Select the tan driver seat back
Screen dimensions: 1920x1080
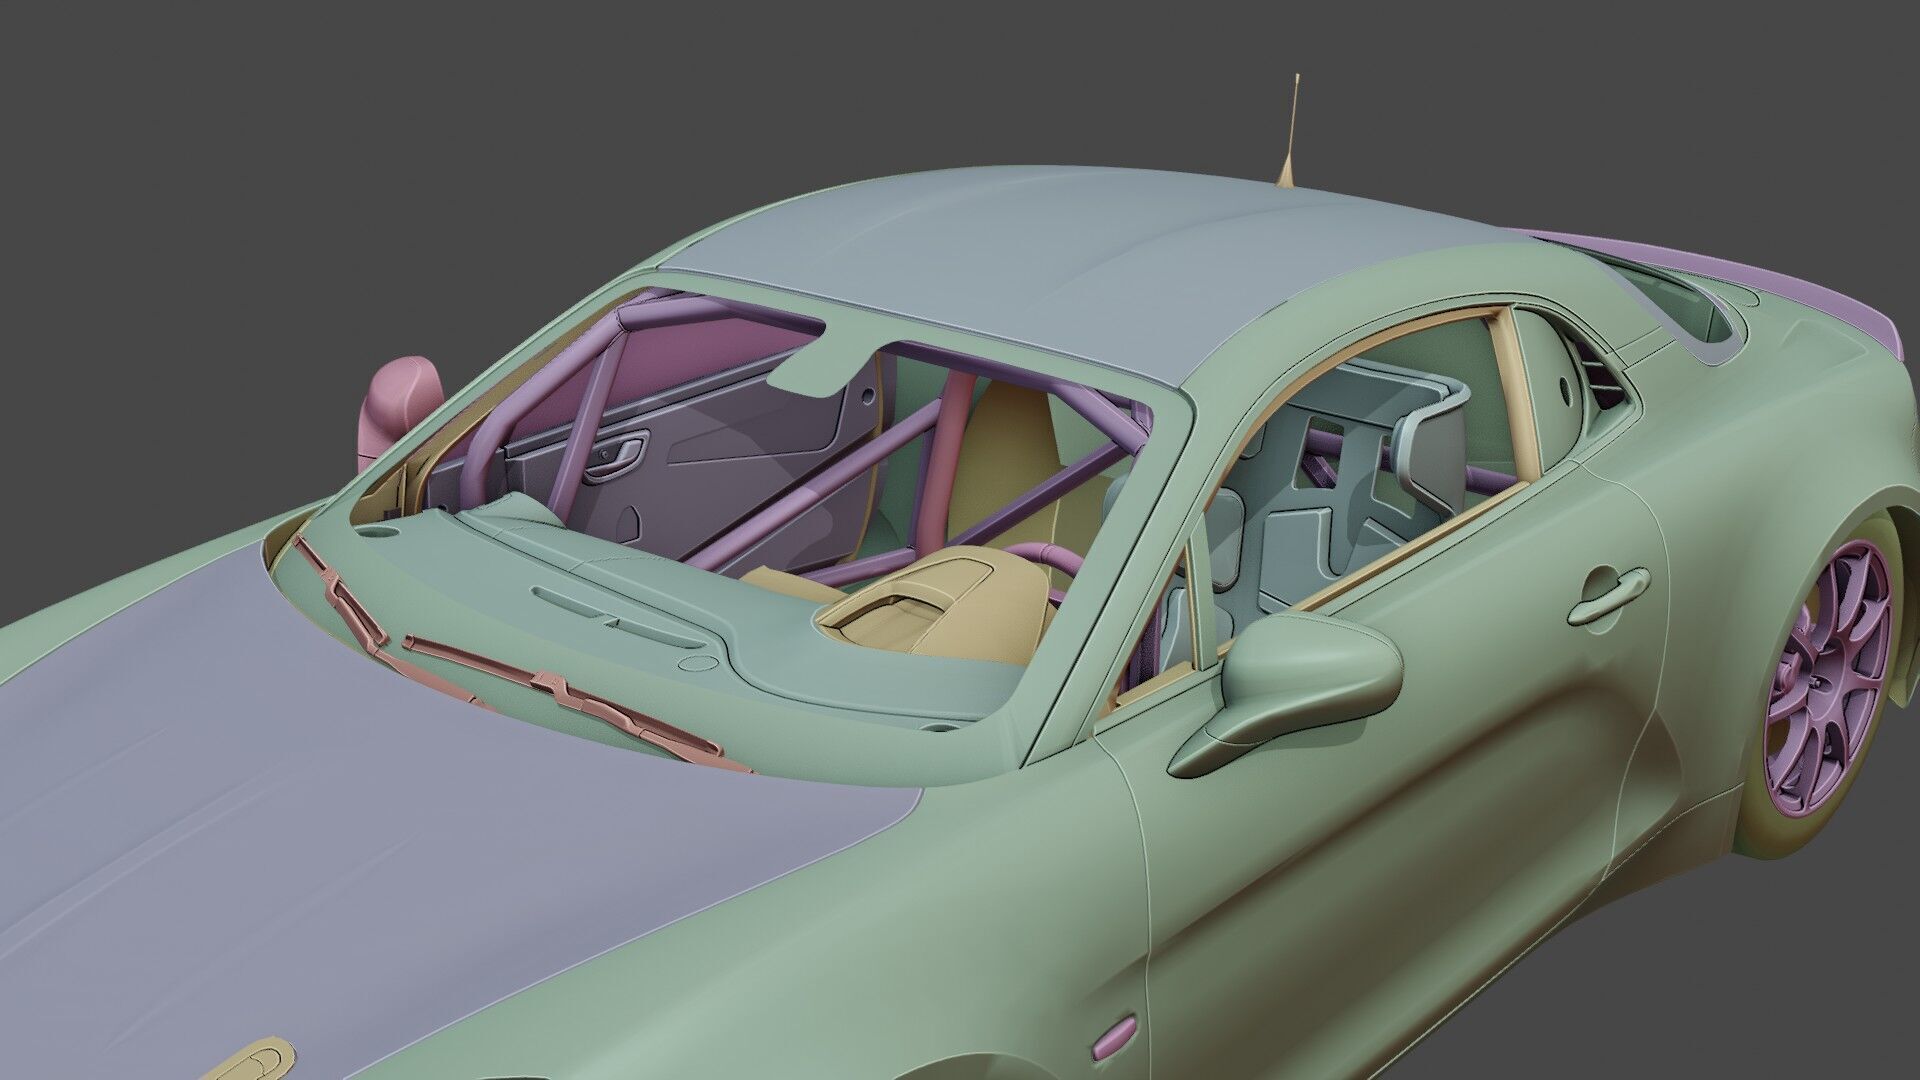(x=1002, y=465)
